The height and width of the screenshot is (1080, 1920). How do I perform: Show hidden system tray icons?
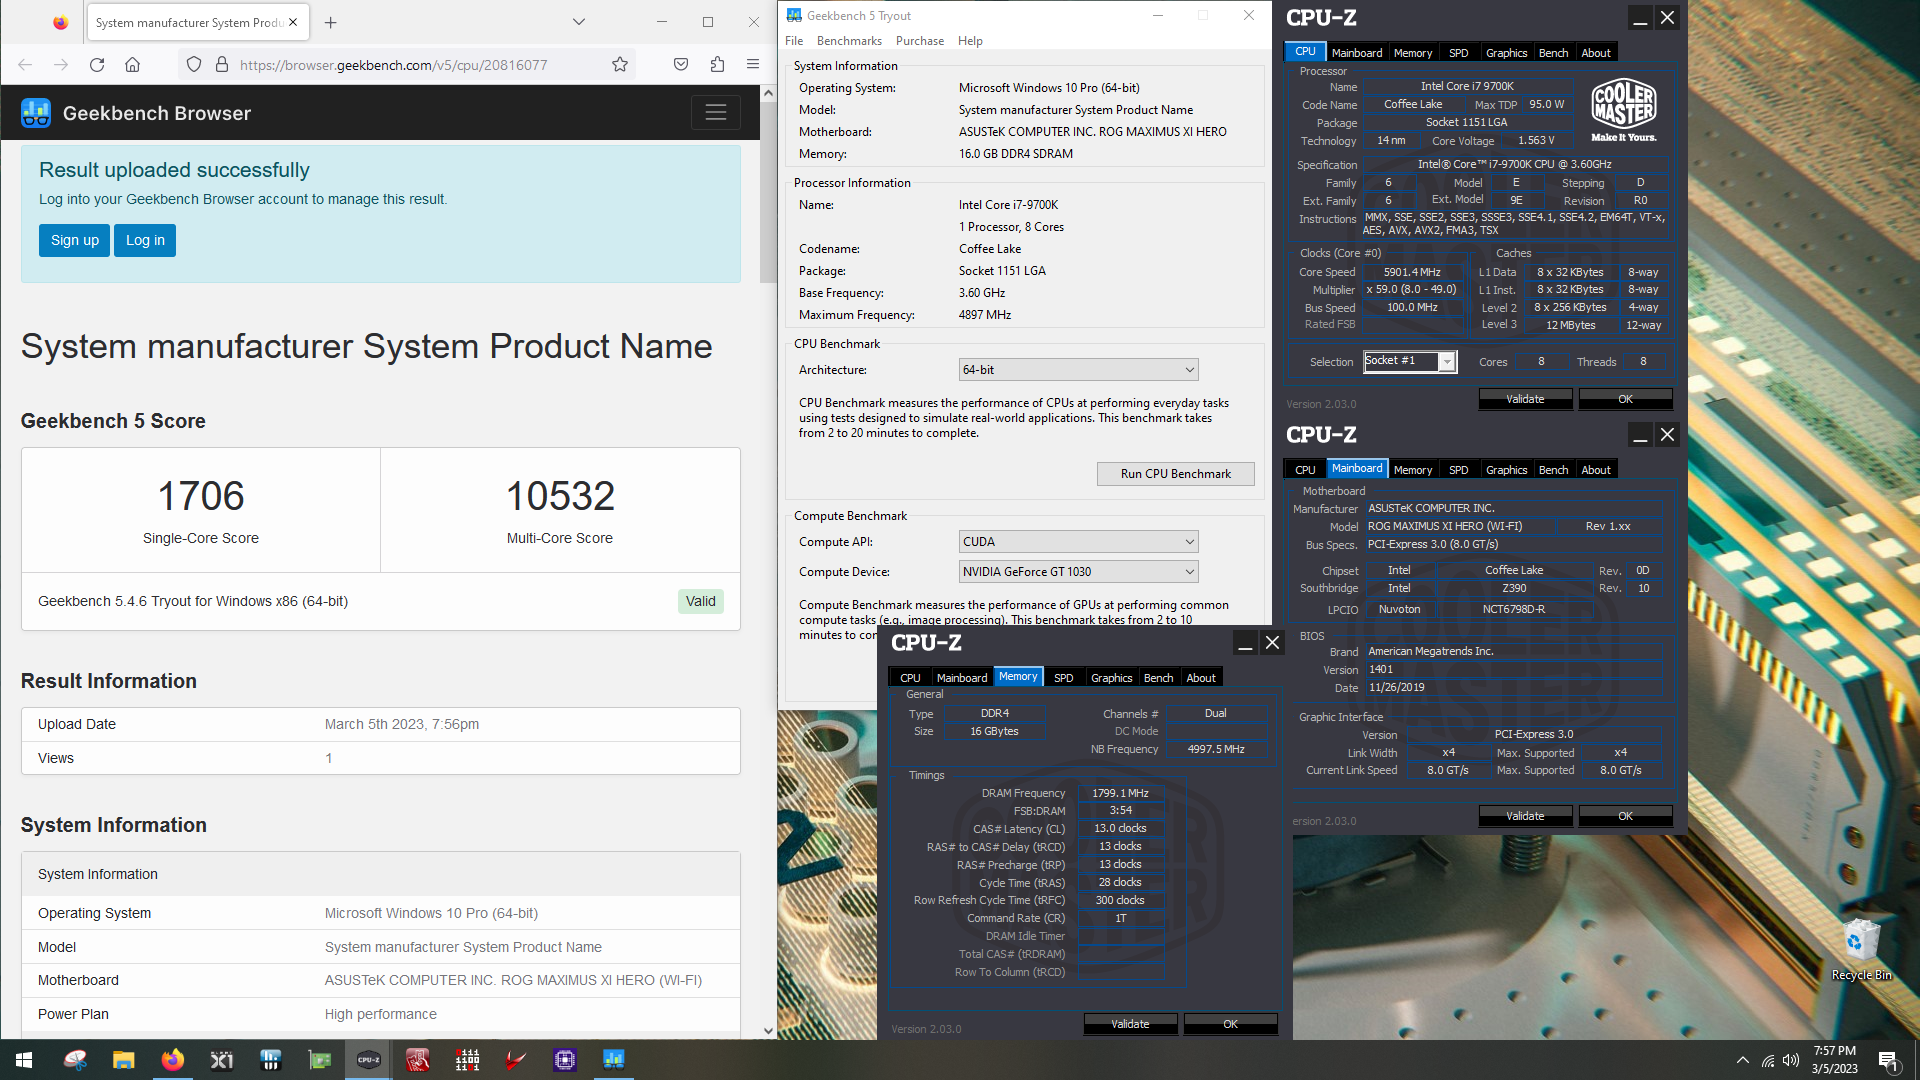pyautogui.click(x=1742, y=1060)
